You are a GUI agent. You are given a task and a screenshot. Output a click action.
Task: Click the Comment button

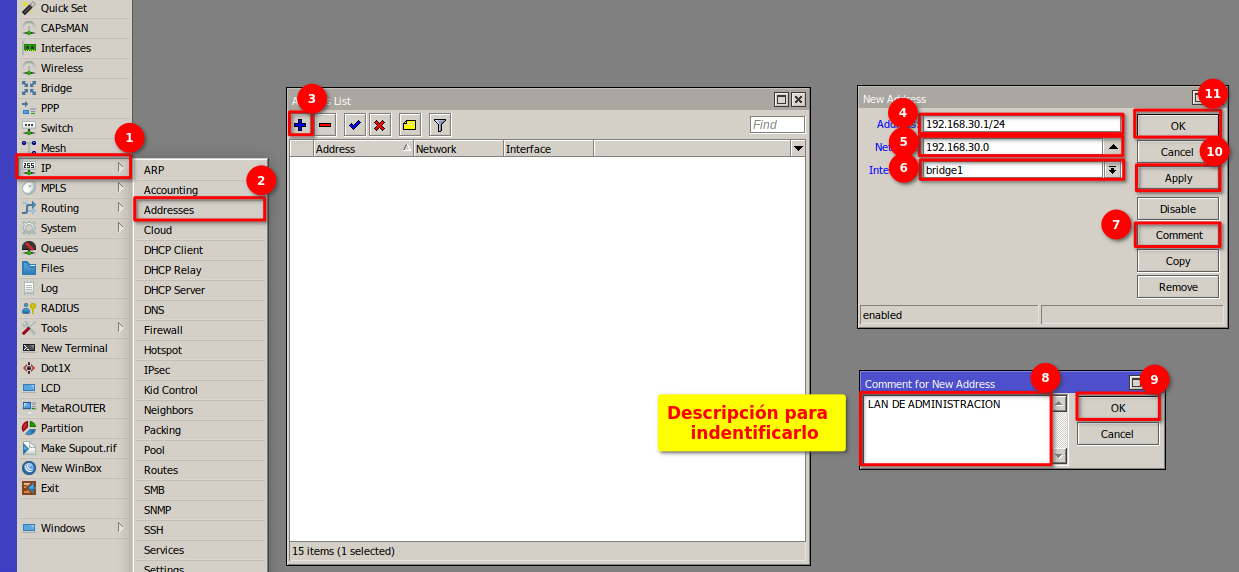1178,235
